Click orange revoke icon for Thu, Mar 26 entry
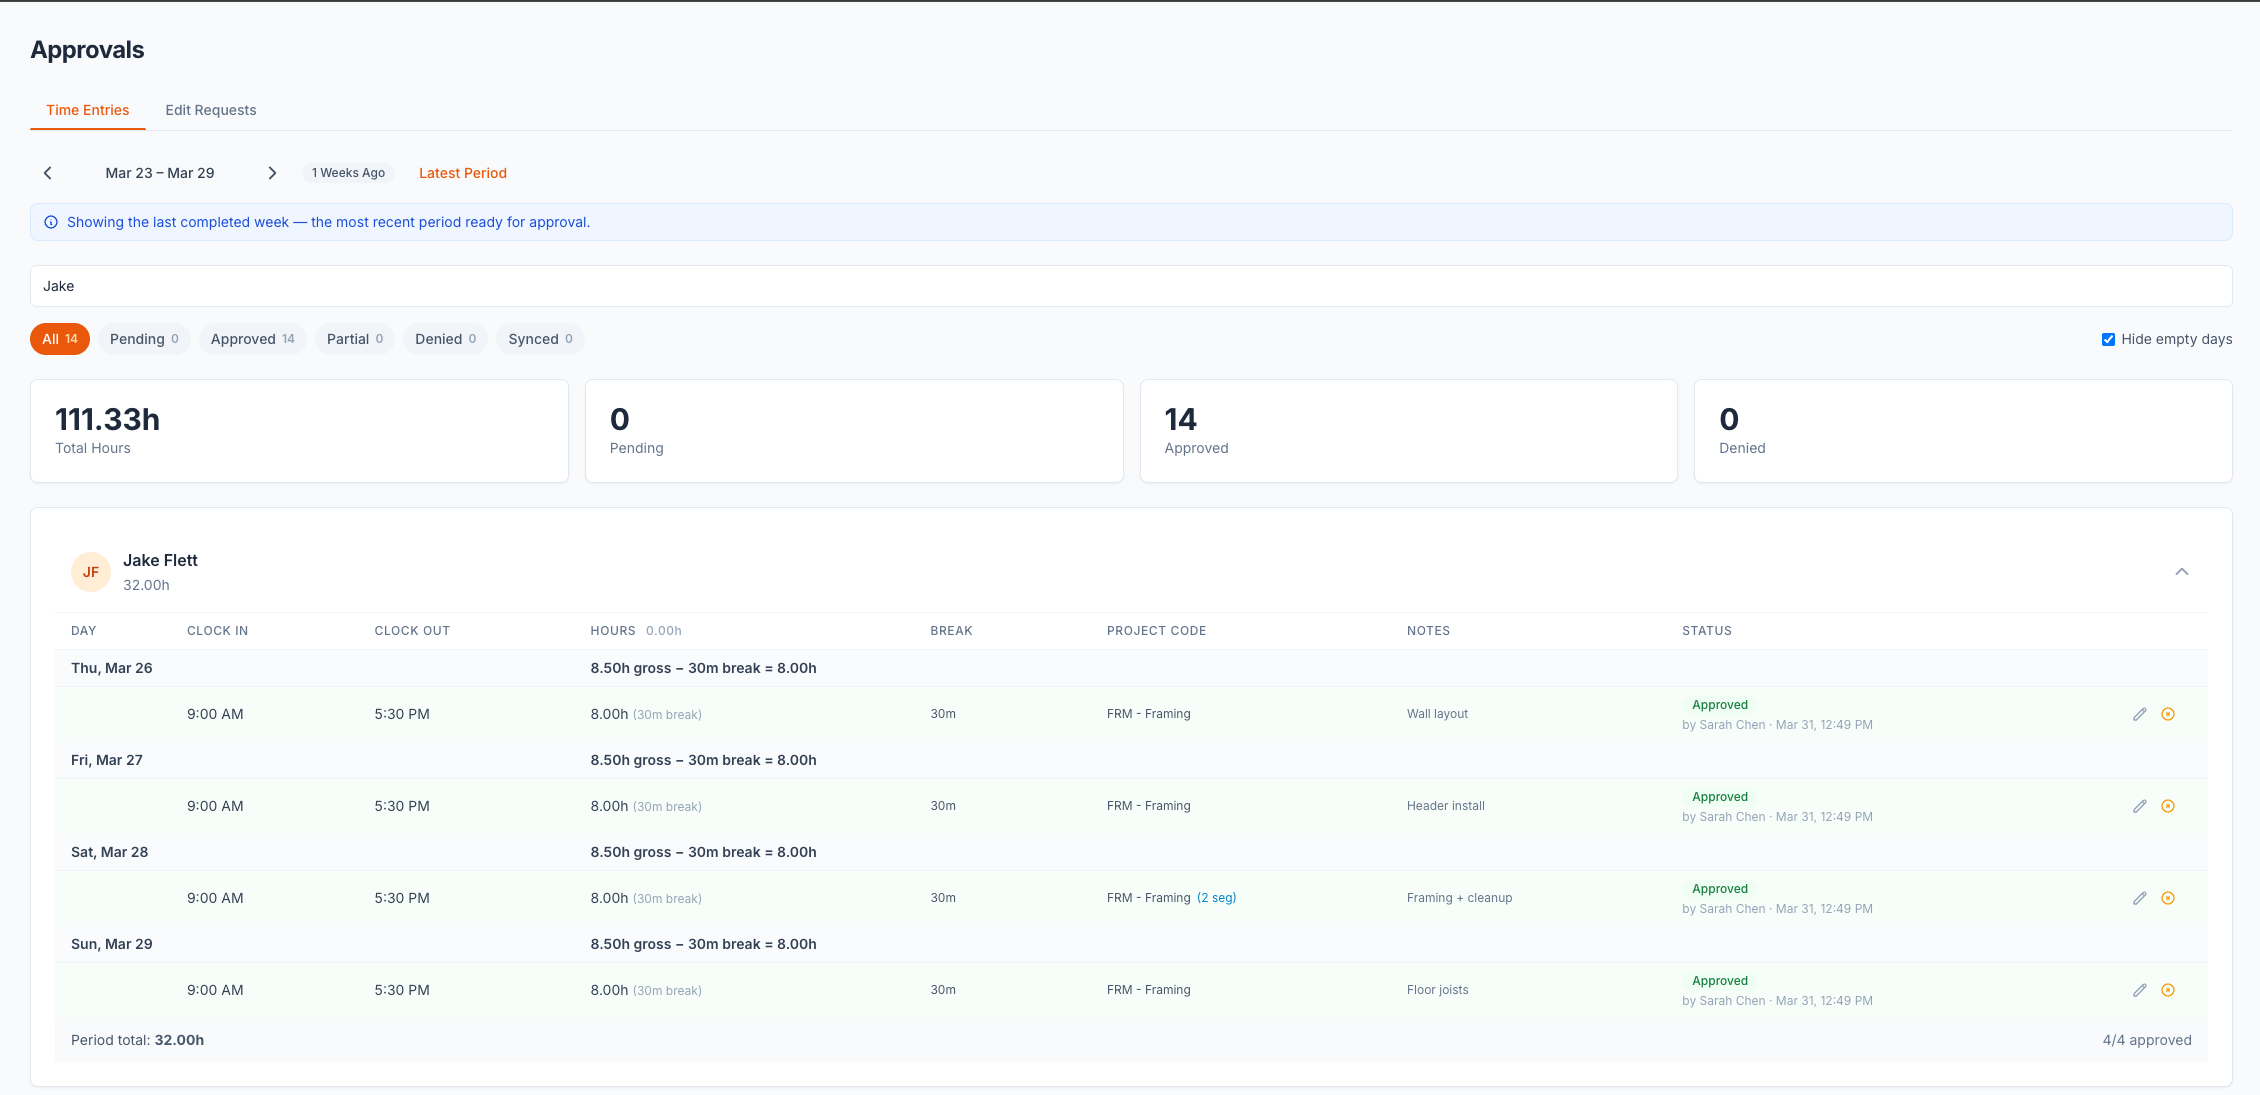This screenshot has width=2260, height=1095. click(x=2167, y=714)
